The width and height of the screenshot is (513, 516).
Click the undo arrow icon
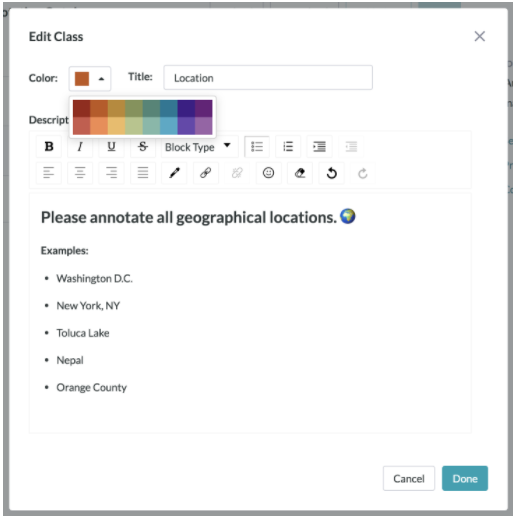[331, 173]
